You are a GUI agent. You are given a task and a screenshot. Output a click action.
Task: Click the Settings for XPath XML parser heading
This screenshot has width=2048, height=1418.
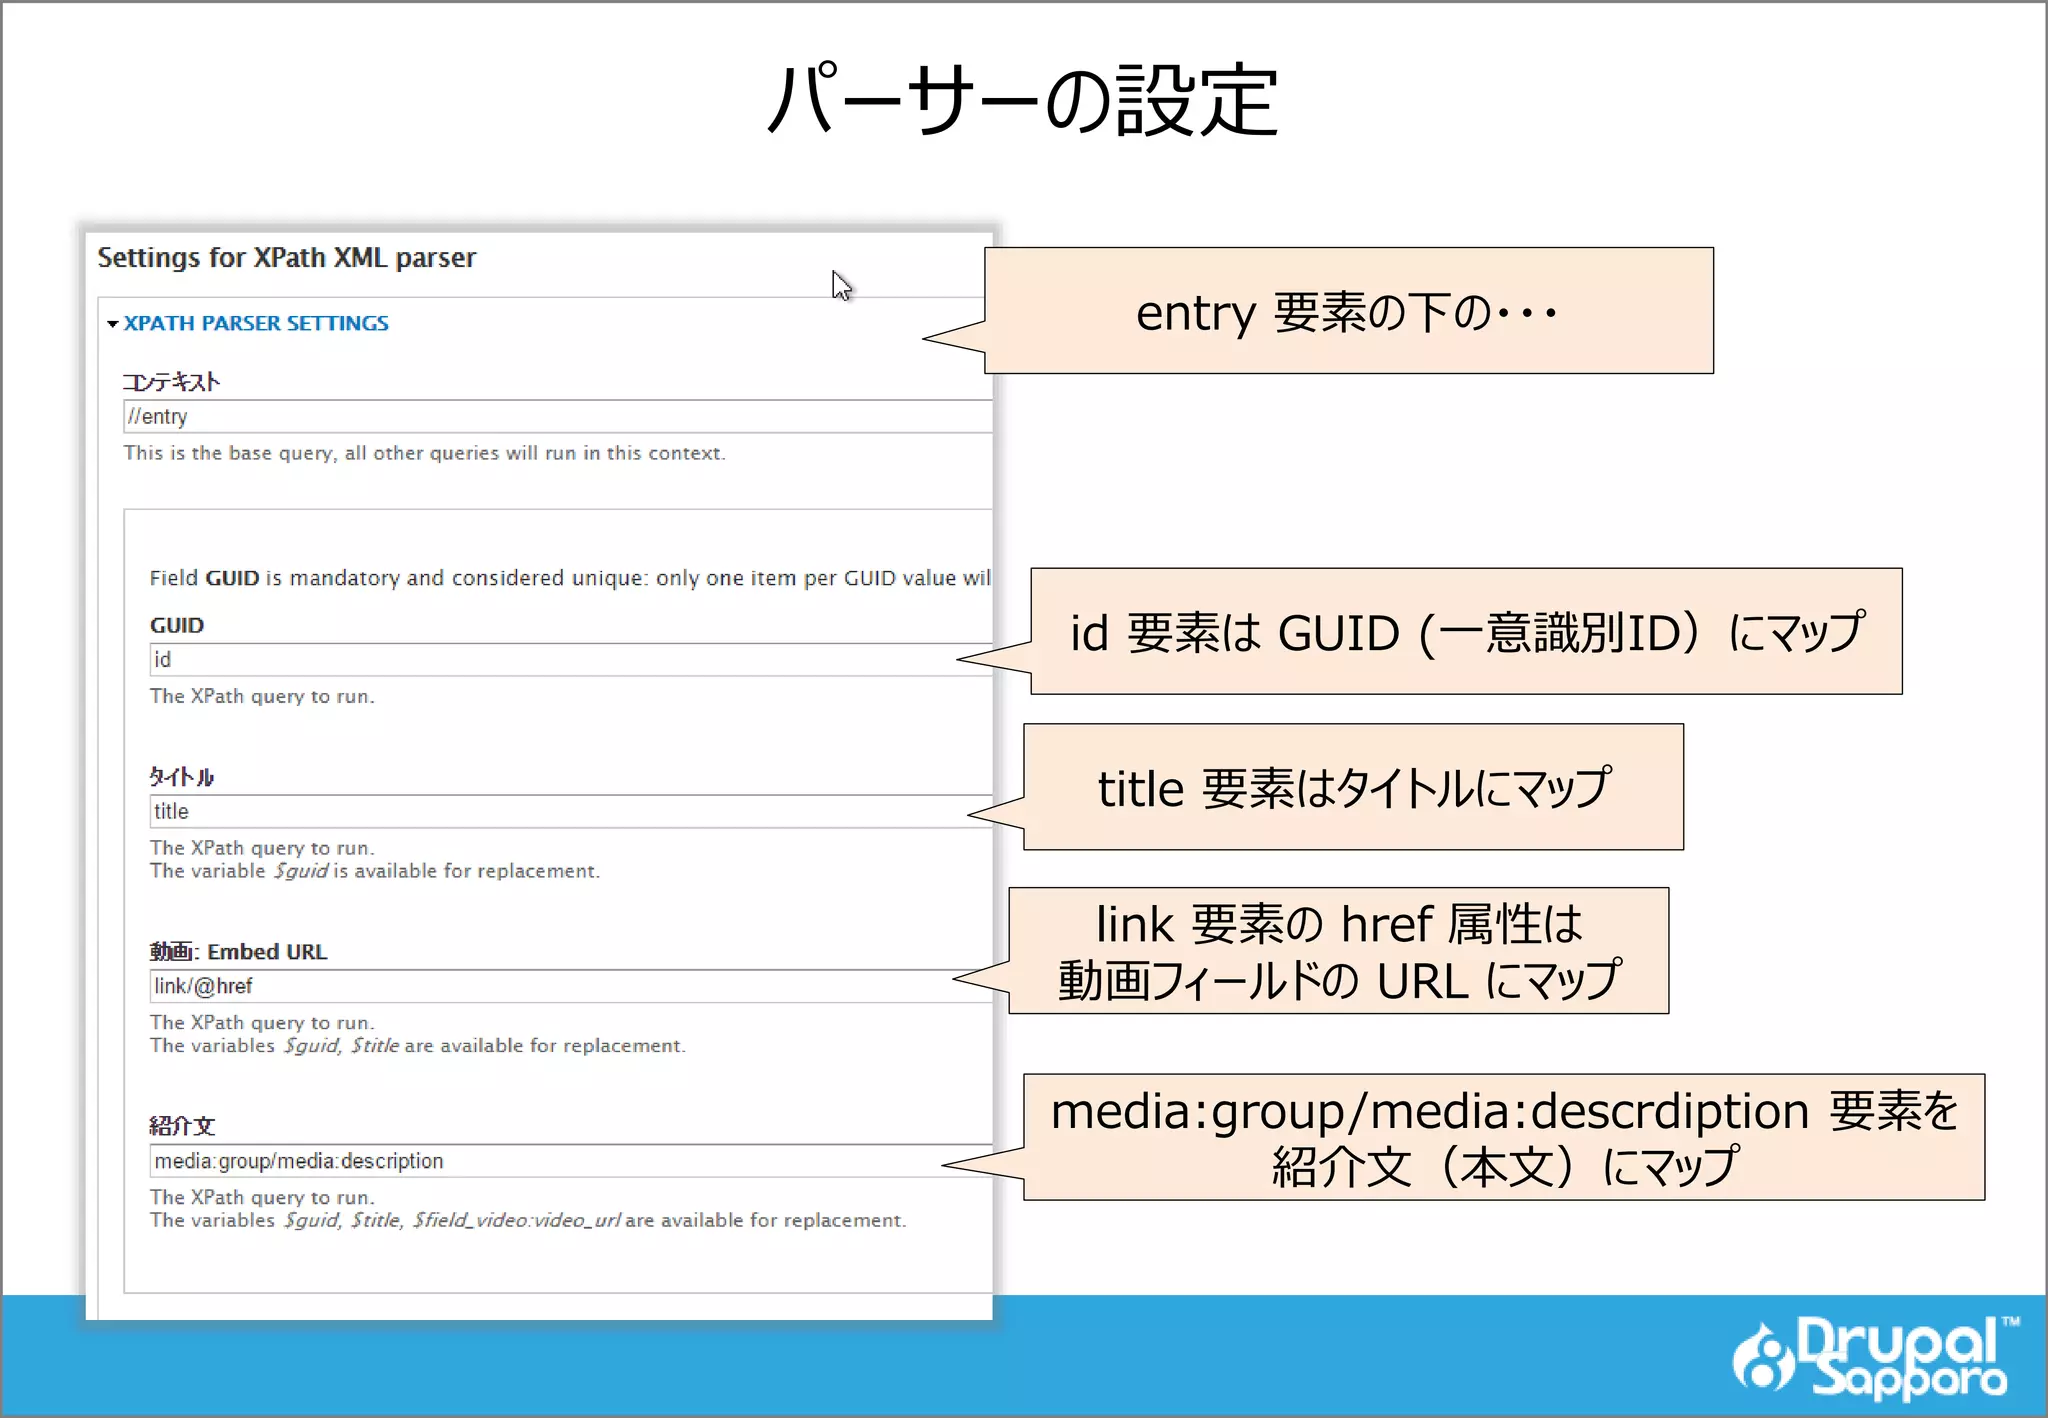[x=287, y=258]
